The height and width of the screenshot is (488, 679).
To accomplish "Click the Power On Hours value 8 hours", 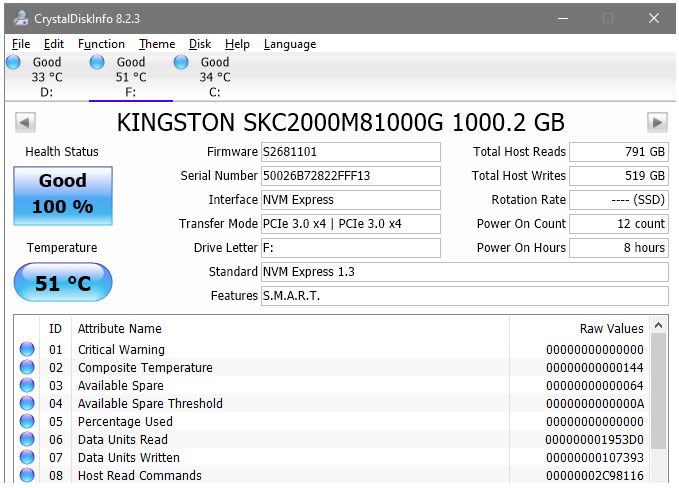I will pyautogui.click(x=619, y=248).
